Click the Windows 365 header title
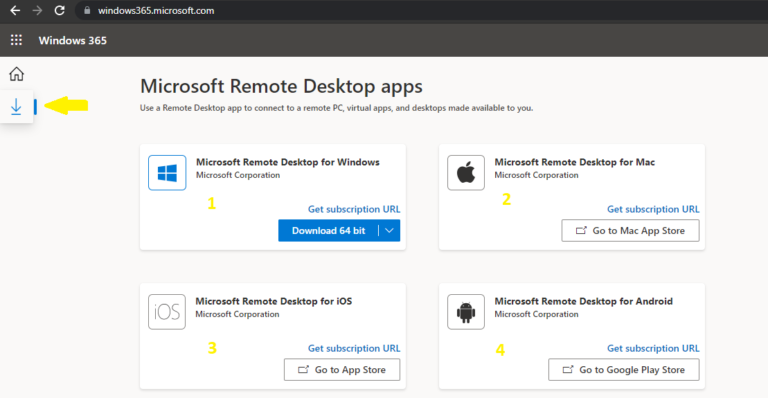 click(x=72, y=41)
